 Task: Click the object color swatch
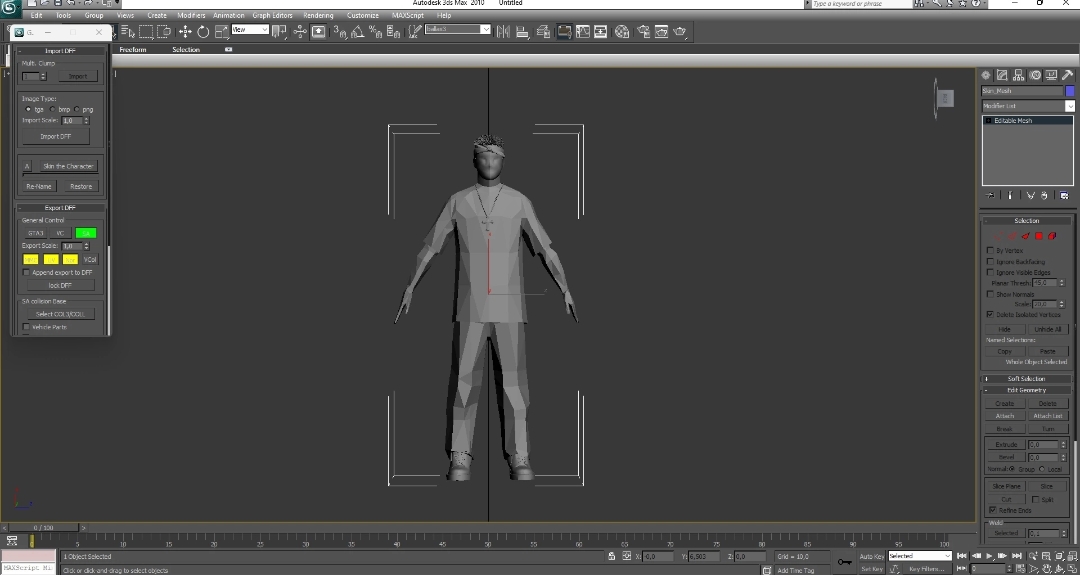pyautogui.click(x=1069, y=91)
